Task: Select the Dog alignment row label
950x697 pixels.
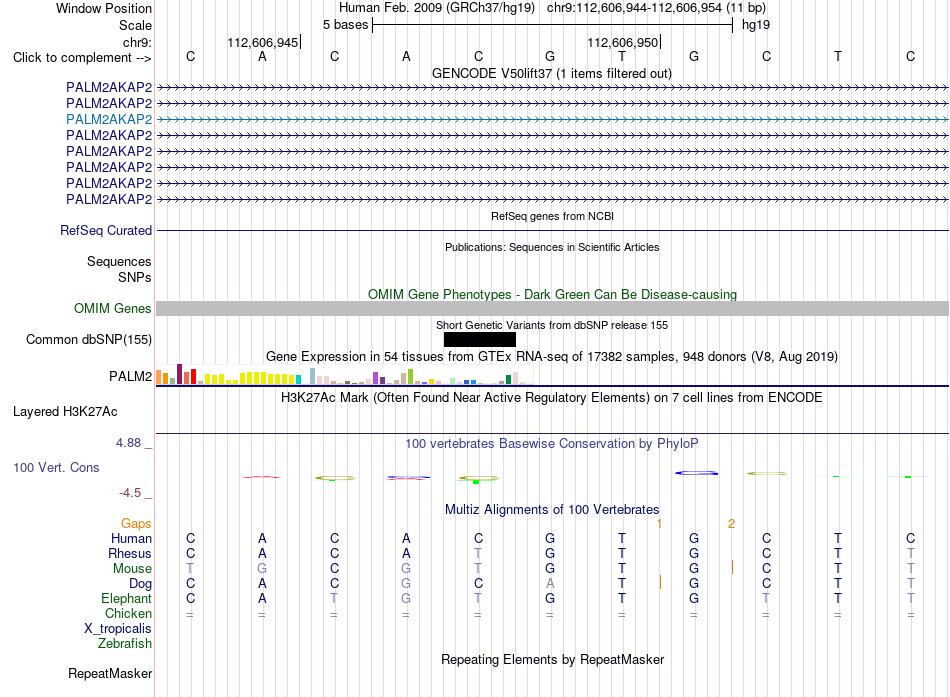Action: coord(141,584)
